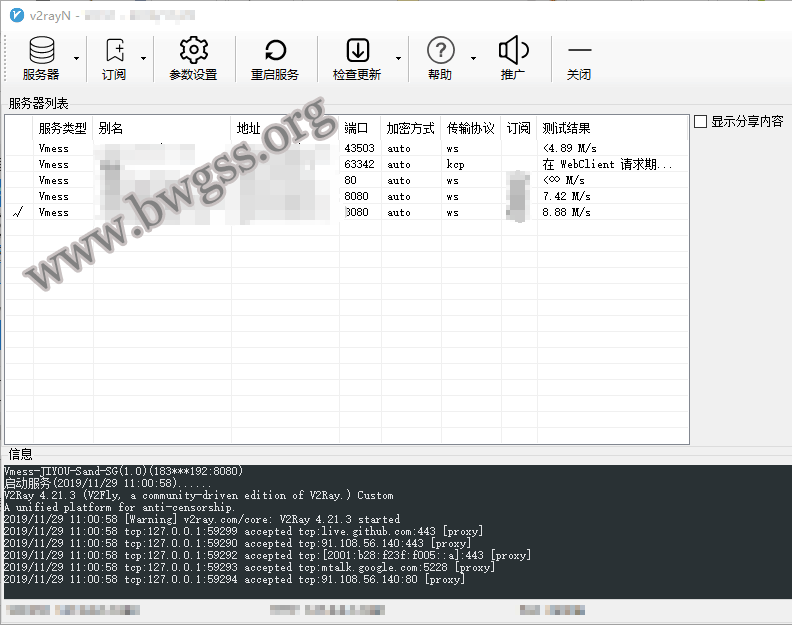Open the 服务器 (Servers) toolbar icon

click(41, 58)
